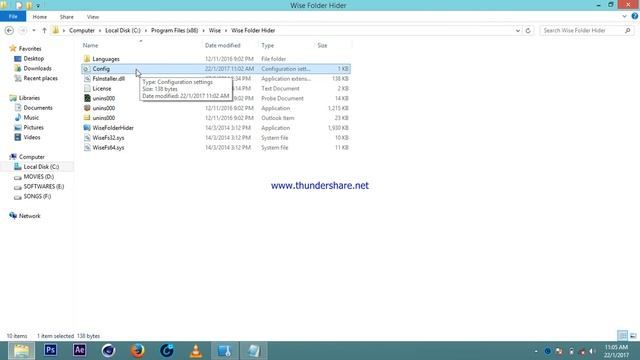
Task: Select the WiseFolderHider application icon
Action: (87, 128)
